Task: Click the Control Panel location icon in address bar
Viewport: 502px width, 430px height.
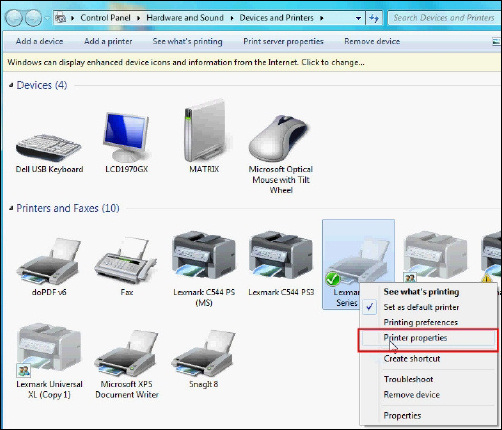Action: click(x=60, y=18)
